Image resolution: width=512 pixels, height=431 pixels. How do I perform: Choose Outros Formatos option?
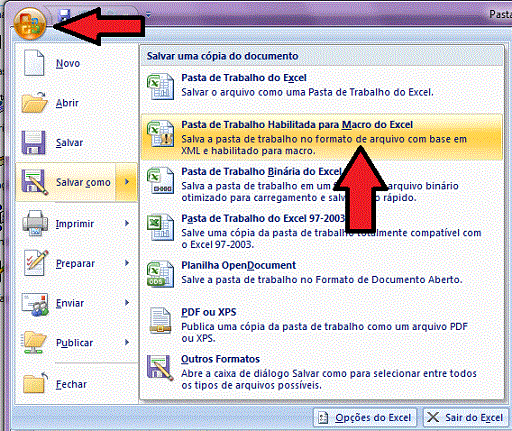[322, 372]
